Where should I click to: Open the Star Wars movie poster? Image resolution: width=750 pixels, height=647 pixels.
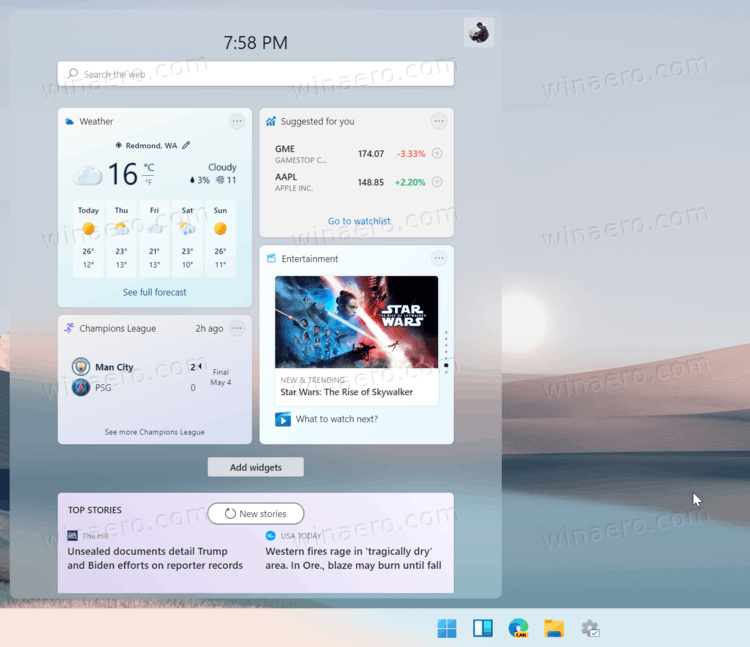[x=356, y=322]
